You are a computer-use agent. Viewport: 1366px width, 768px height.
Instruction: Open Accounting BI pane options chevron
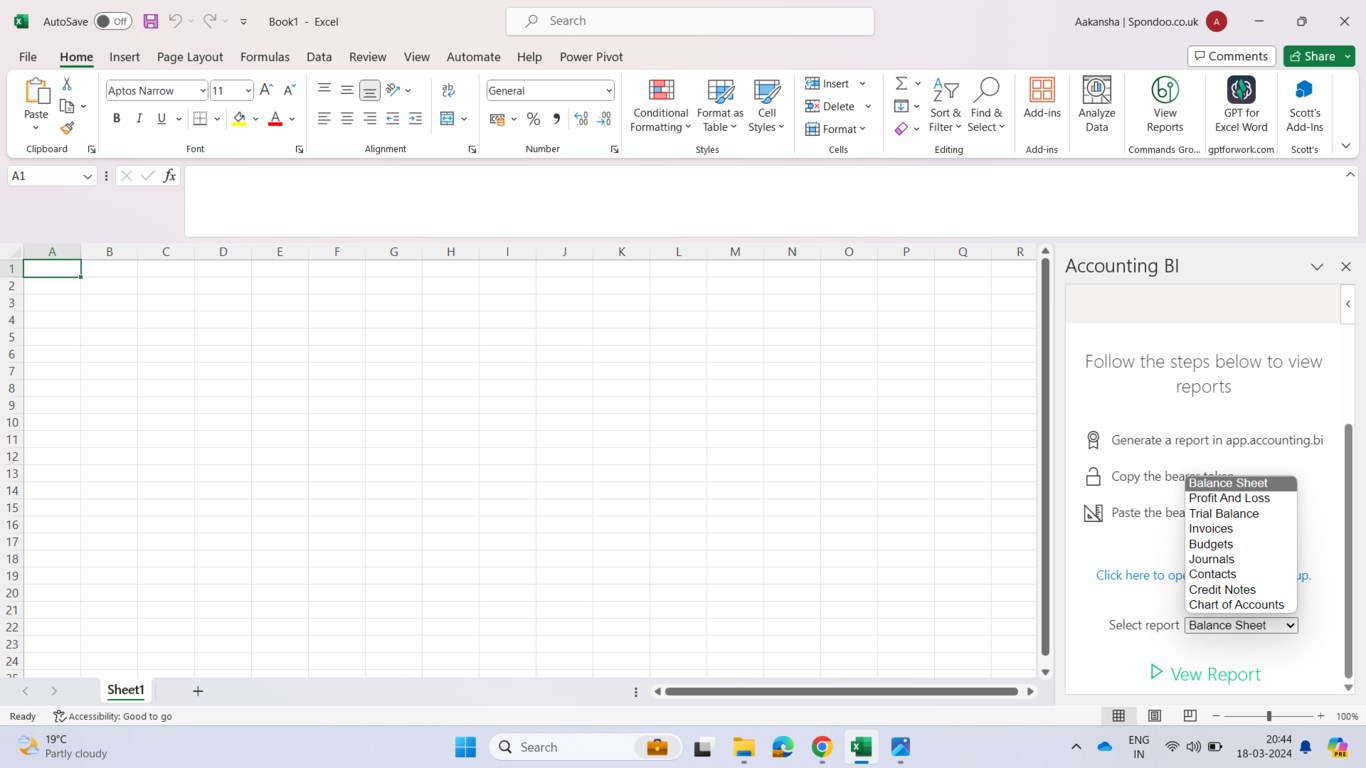point(1317,267)
